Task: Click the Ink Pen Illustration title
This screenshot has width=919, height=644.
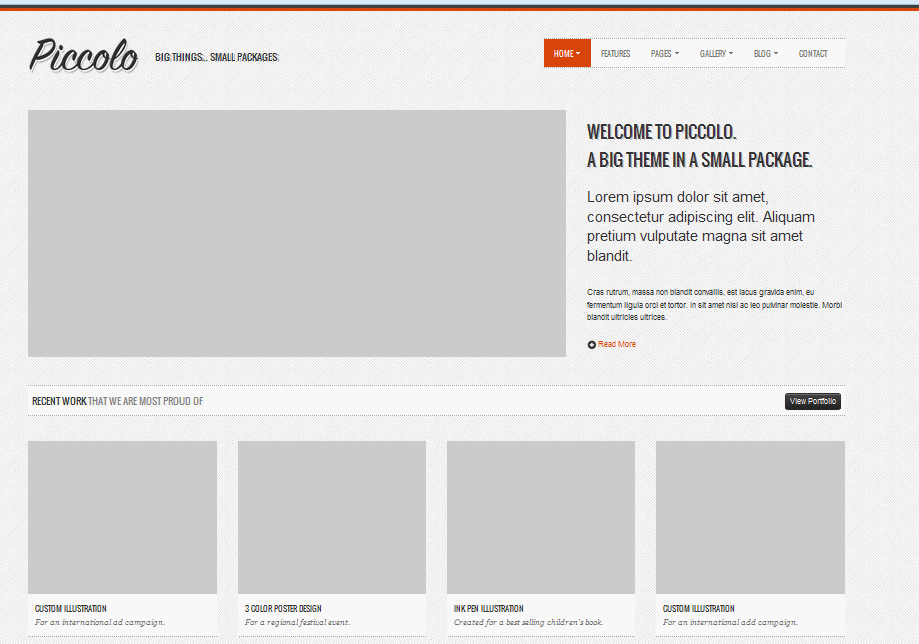Action: (x=488, y=609)
